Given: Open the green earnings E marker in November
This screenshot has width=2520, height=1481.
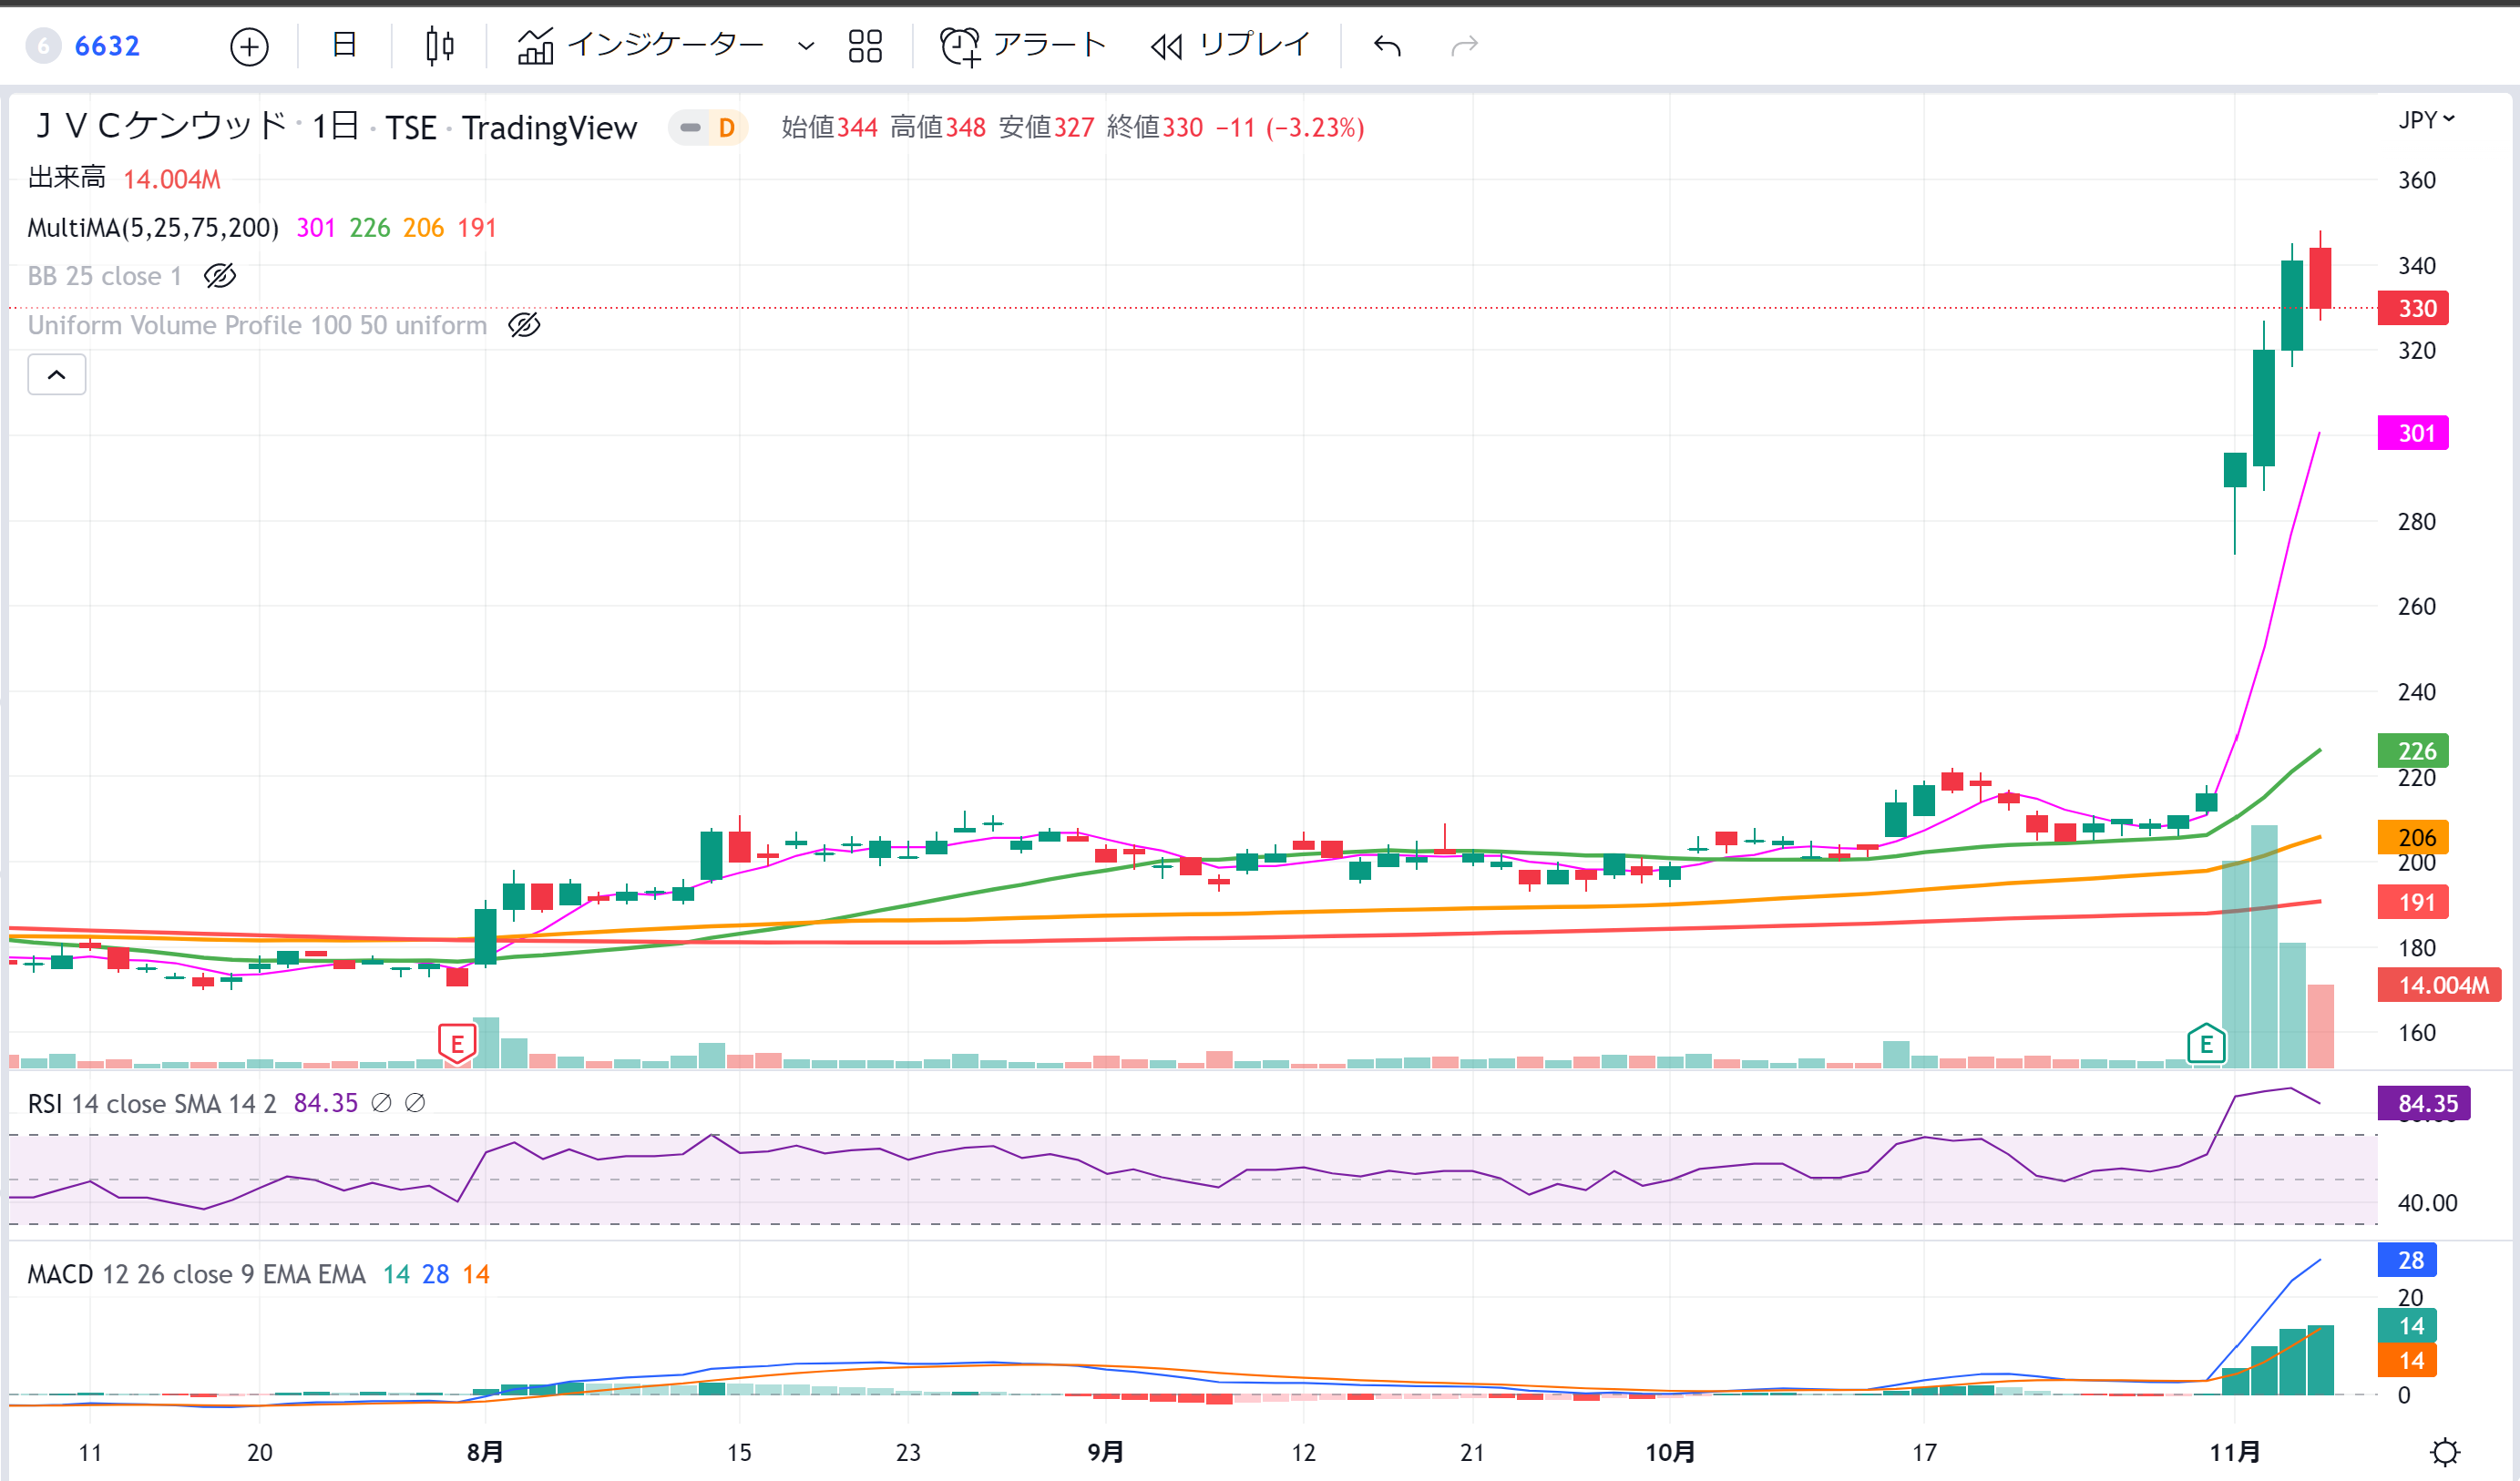Looking at the screenshot, I should click(2206, 1044).
